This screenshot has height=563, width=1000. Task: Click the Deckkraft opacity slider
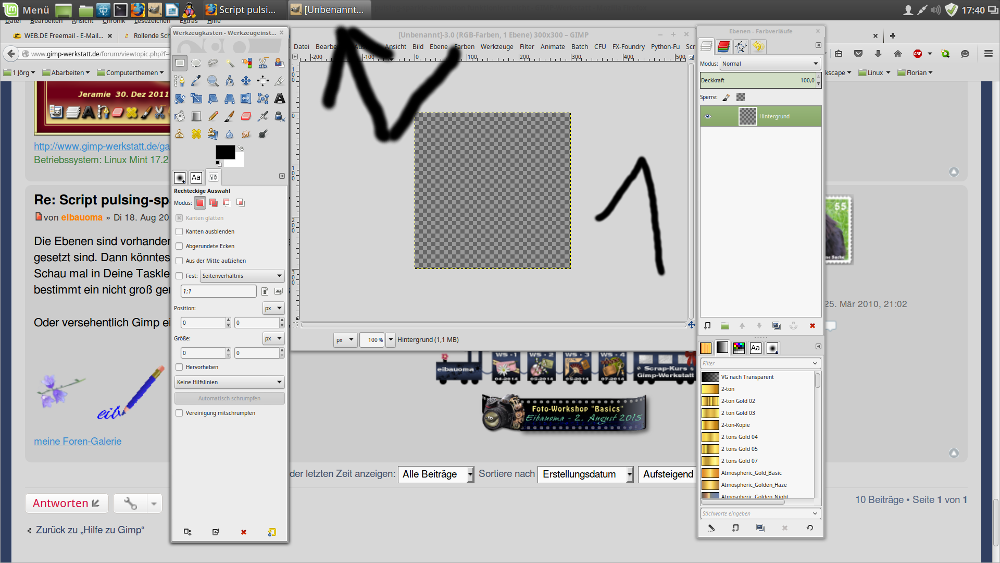(x=760, y=80)
